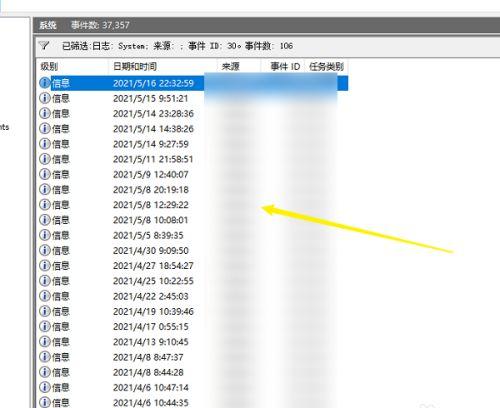Select event dated 2021/5/8 10:08:01

(193, 220)
